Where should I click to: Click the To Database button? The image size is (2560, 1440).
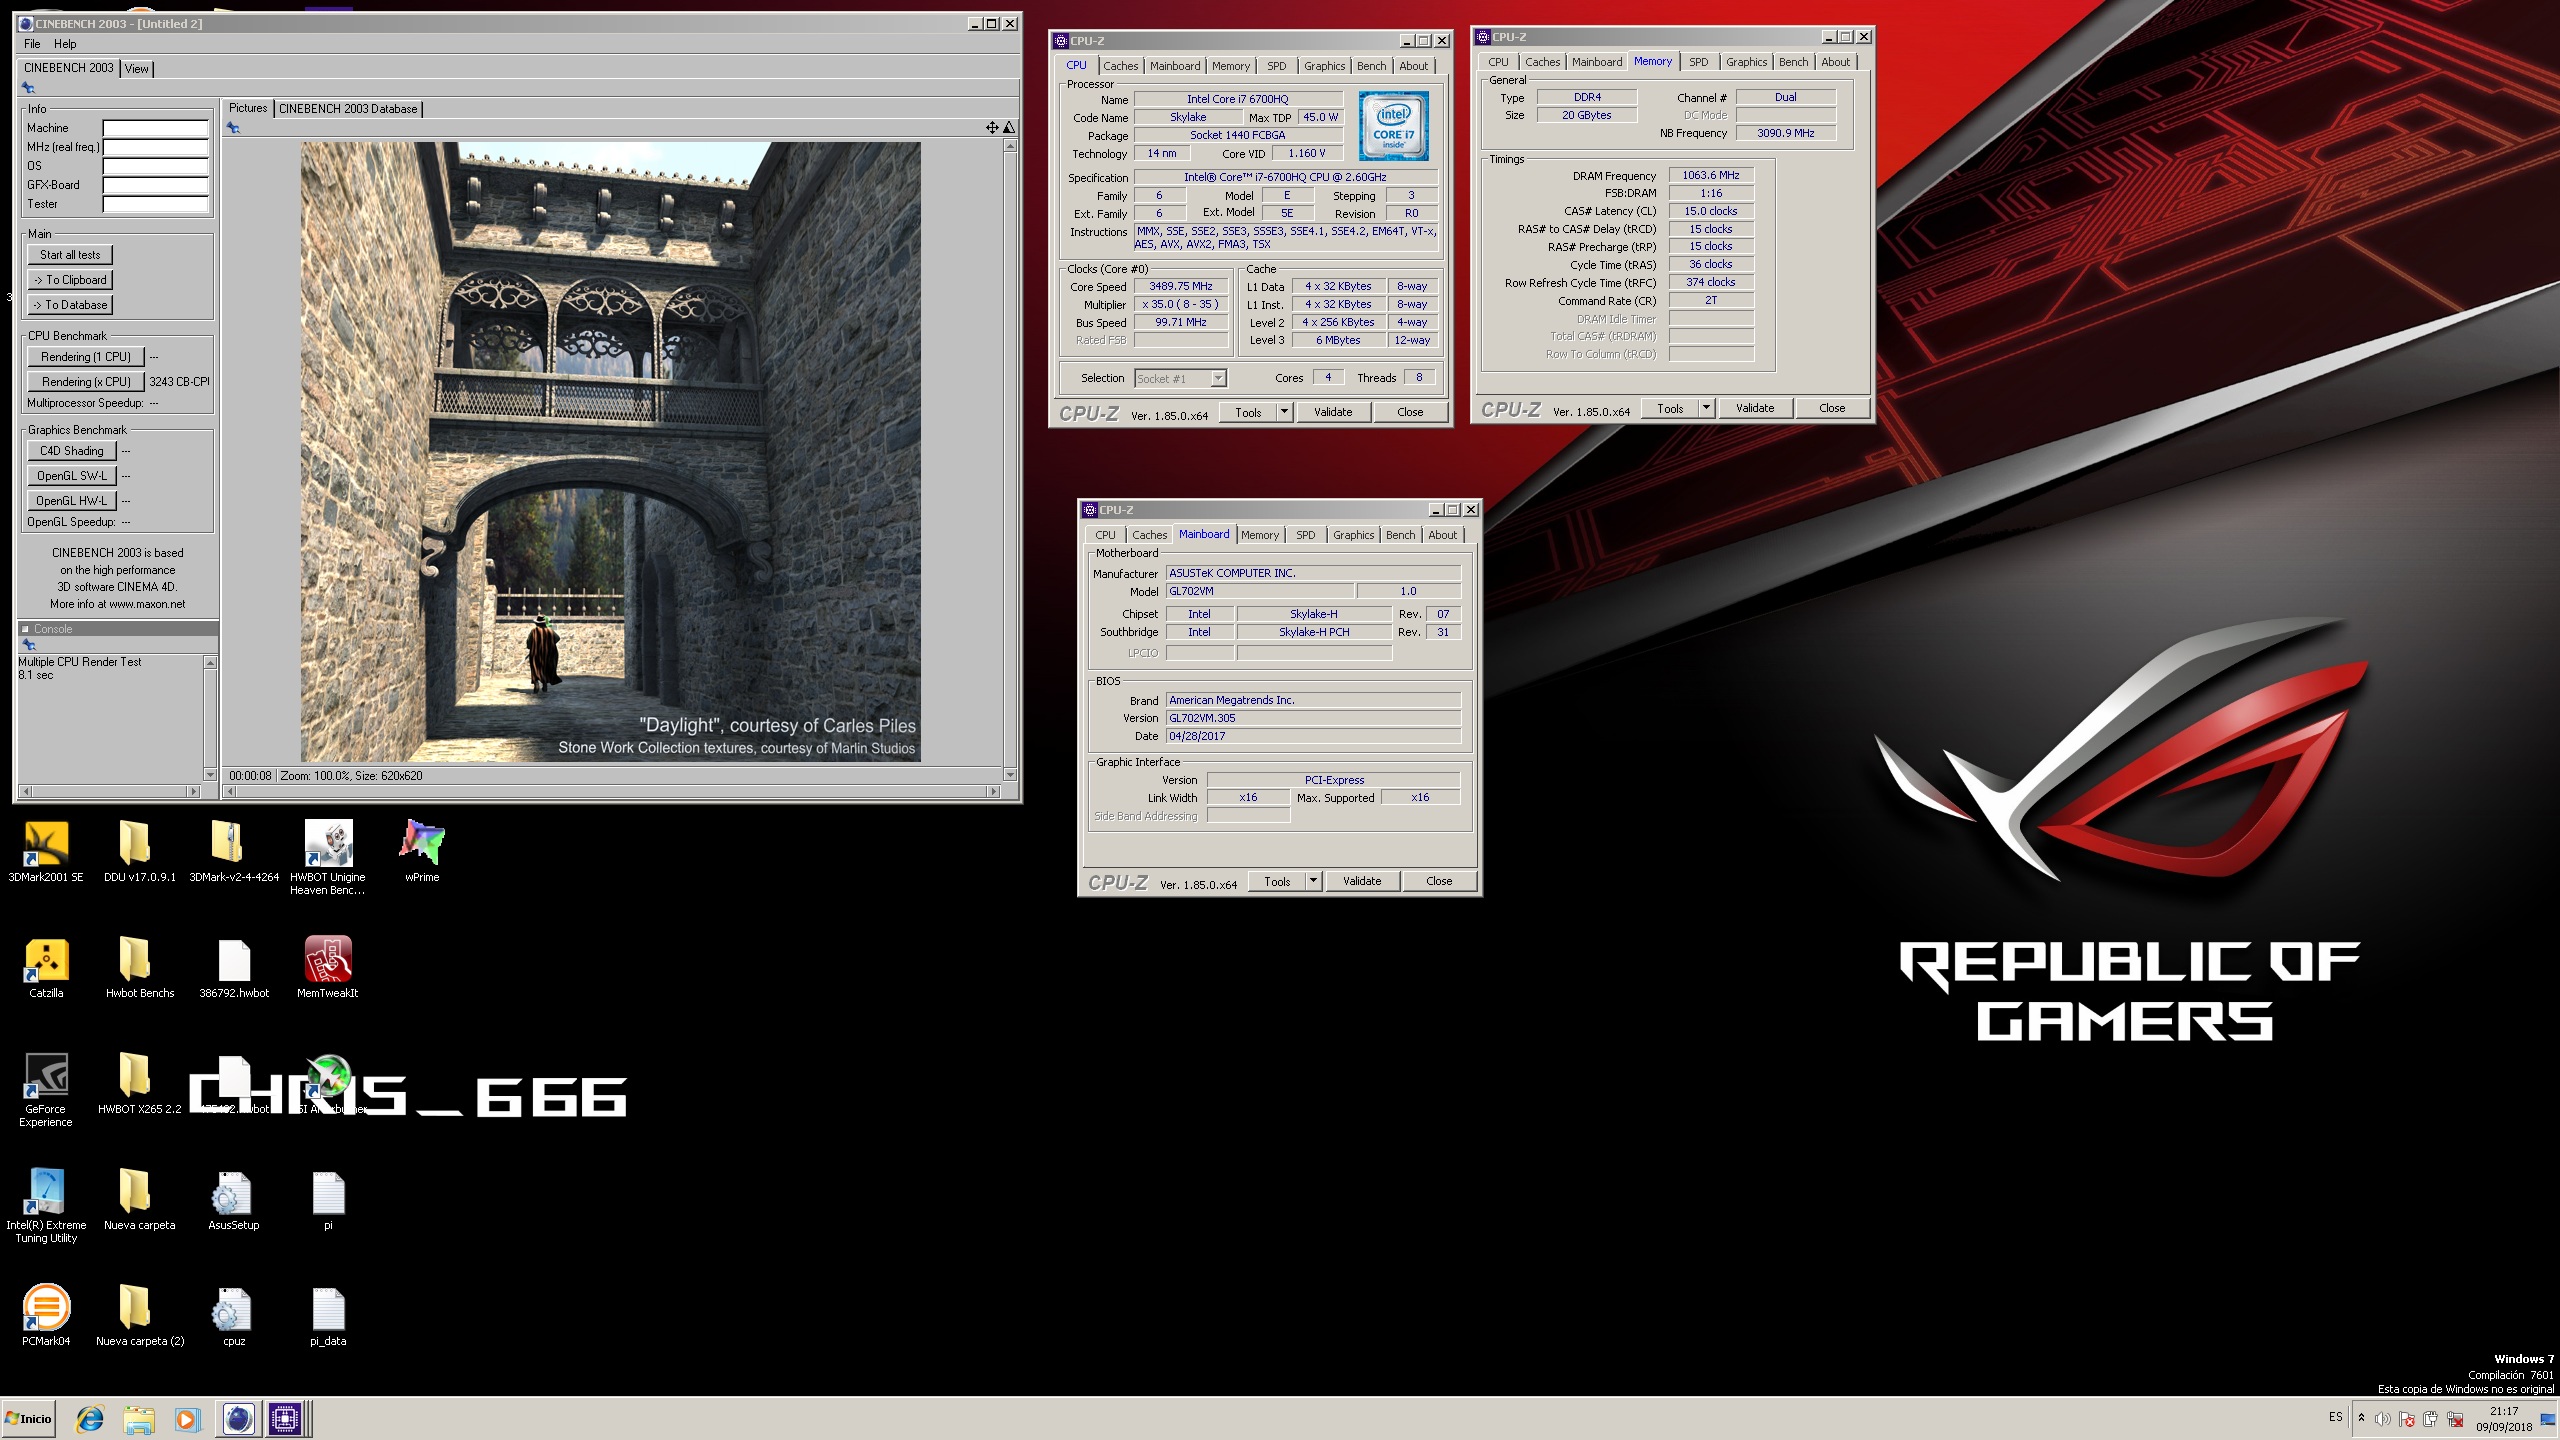coord(70,305)
